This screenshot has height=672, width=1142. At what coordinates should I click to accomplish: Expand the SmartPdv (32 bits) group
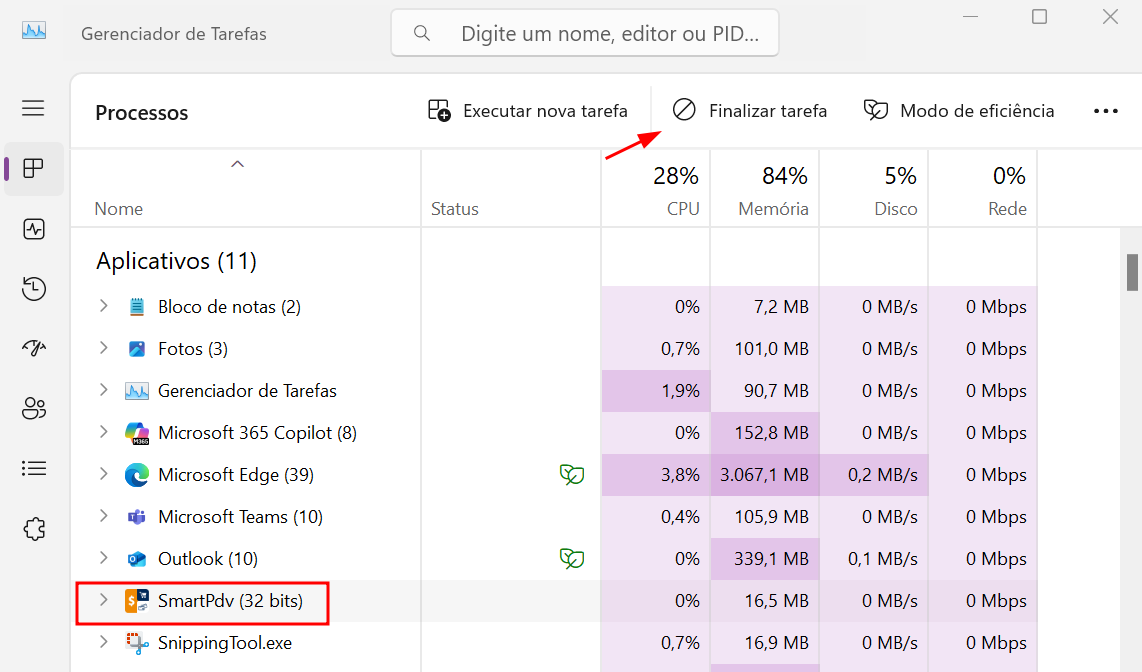point(103,600)
